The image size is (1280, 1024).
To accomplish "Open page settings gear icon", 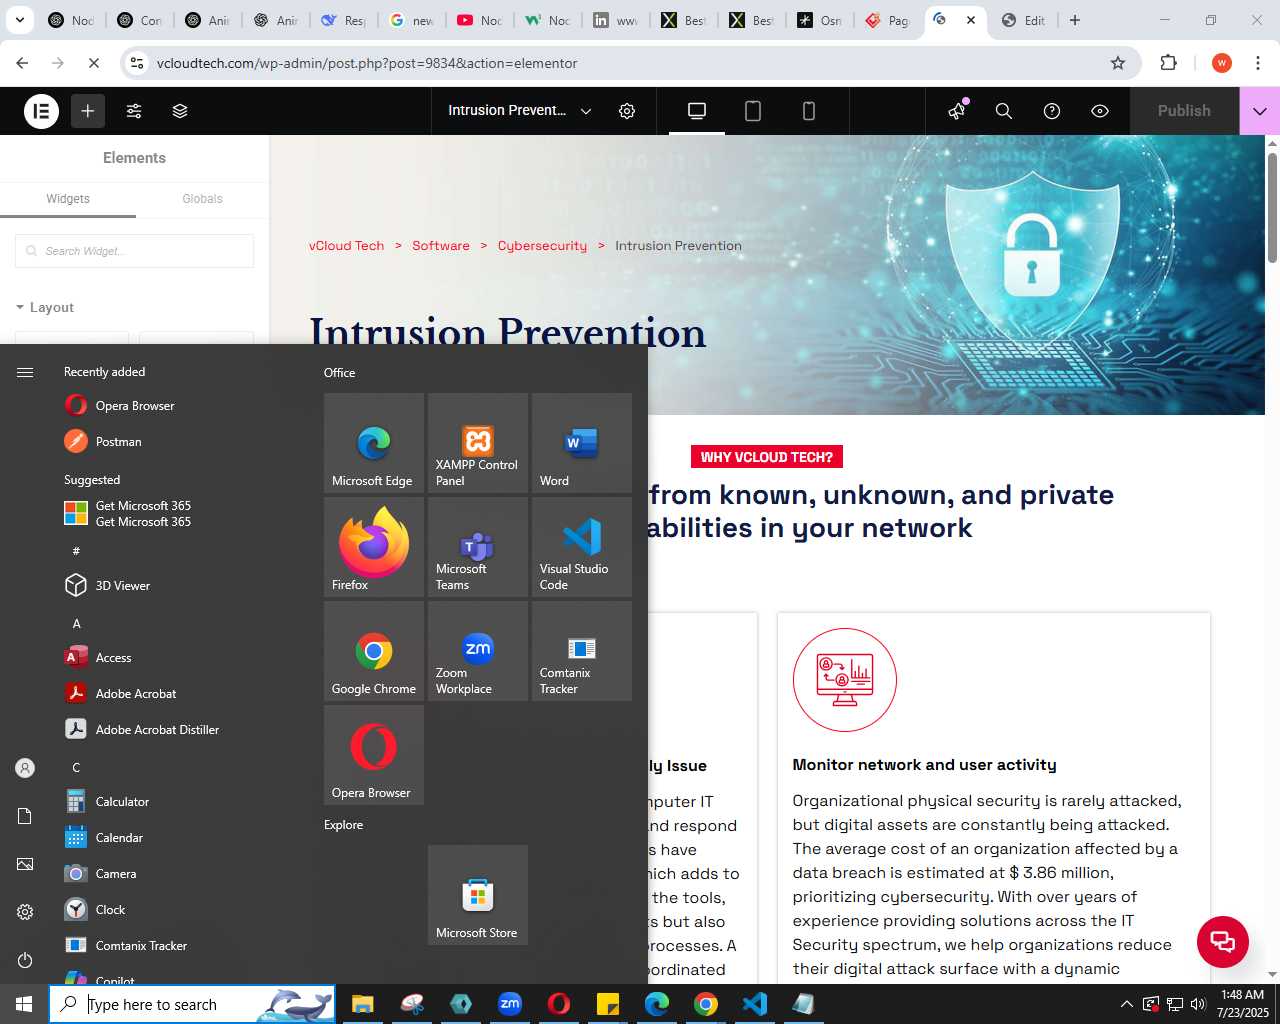I will (x=627, y=111).
